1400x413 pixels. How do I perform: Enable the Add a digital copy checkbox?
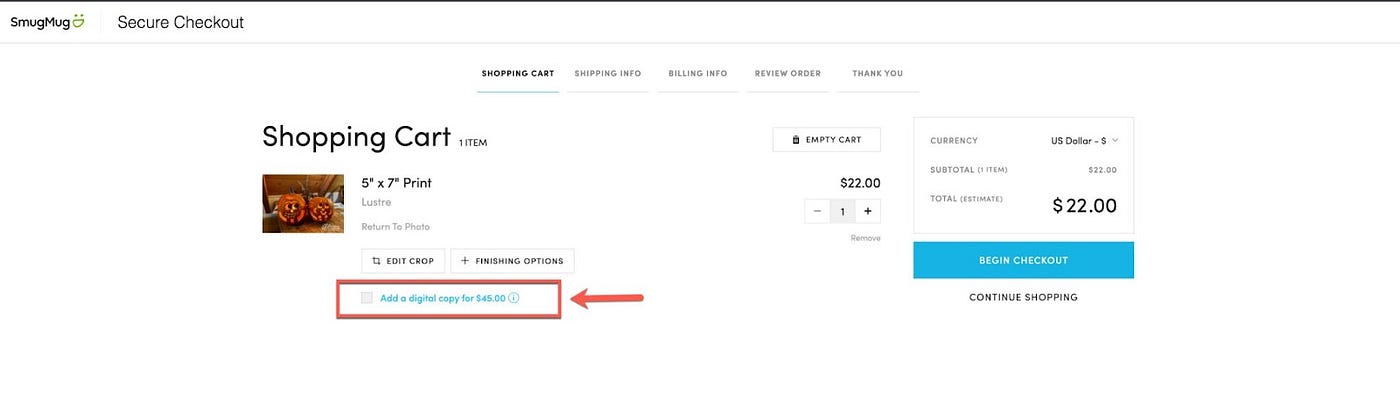pos(367,298)
